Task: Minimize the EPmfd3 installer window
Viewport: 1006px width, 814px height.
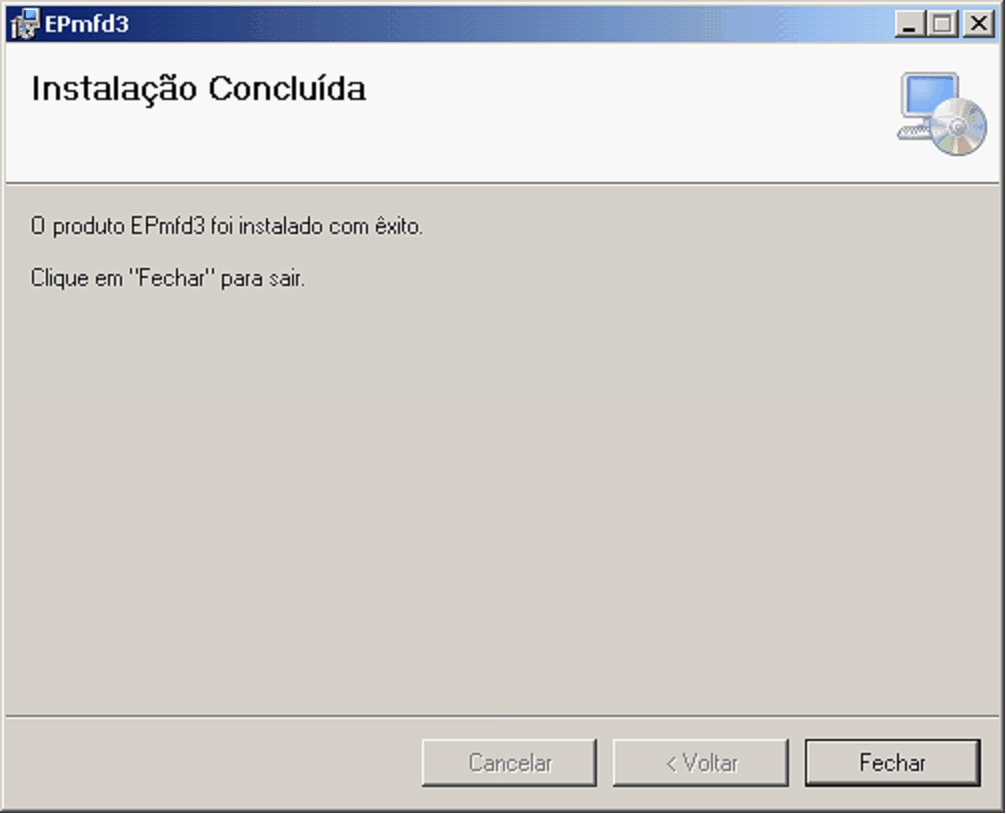Action: coord(910,24)
